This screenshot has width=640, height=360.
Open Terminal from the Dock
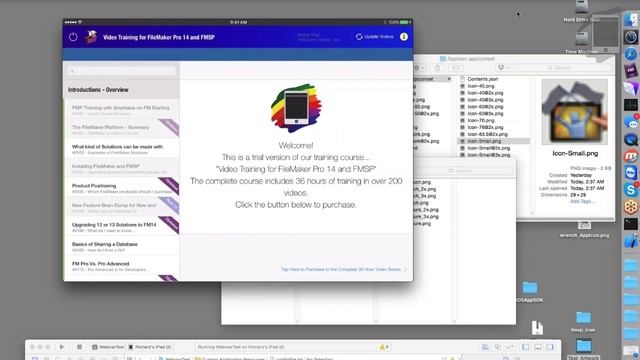point(631,224)
